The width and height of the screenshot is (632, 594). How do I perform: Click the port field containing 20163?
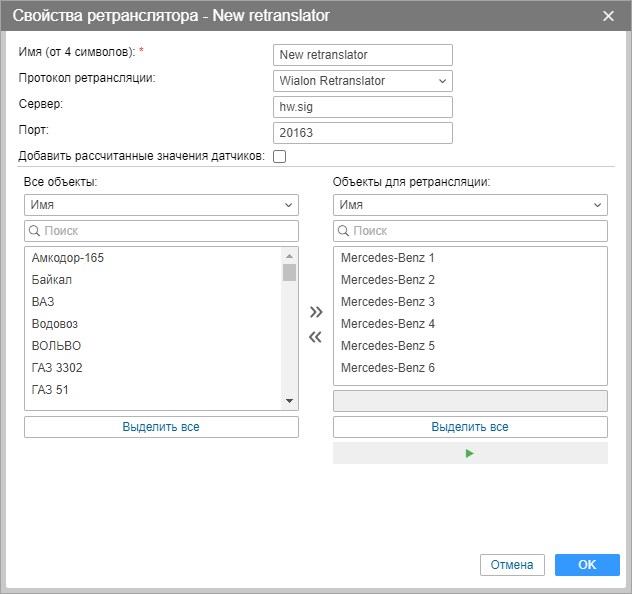pos(362,133)
